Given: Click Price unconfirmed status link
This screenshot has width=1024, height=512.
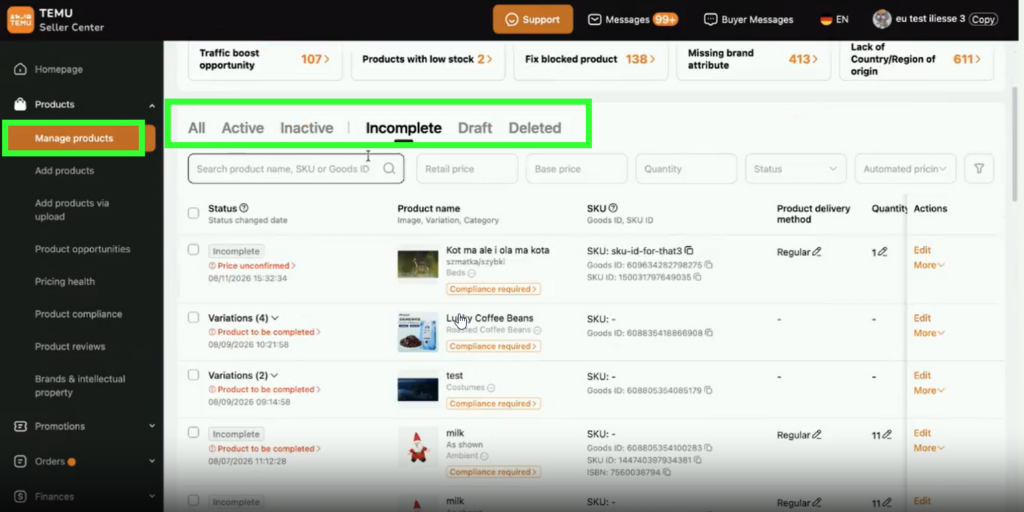Looking at the screenshot, I should [252, 266].
